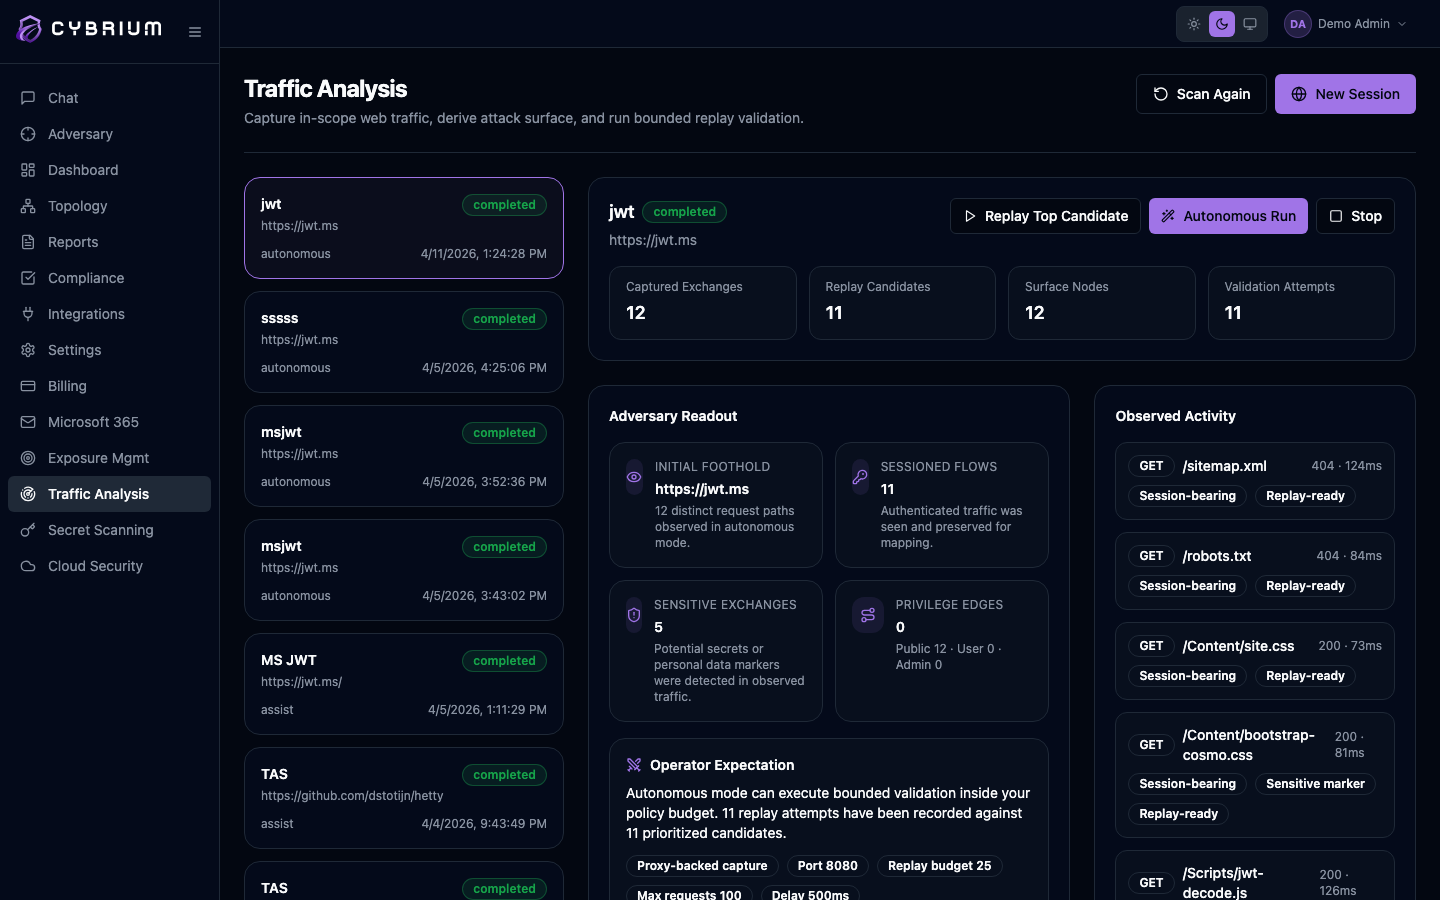Open the Dashboard sidebar item
The width and height of the screenshot is (1440, 900).
point(109,170)
